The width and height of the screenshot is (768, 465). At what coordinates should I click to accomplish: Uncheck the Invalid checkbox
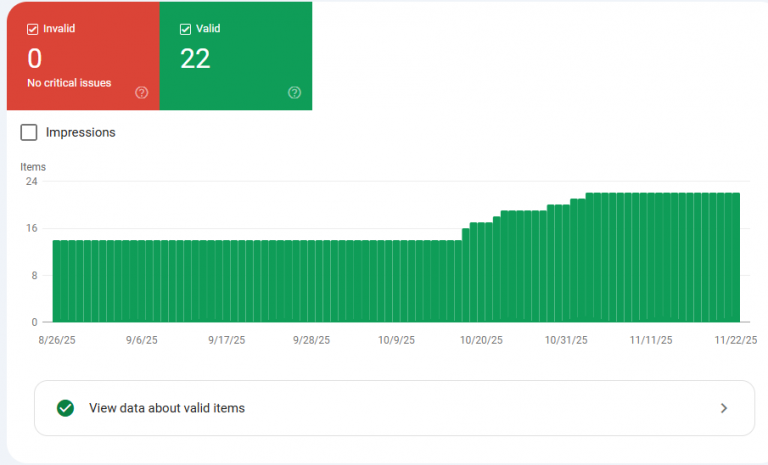(x=32, y=29)
